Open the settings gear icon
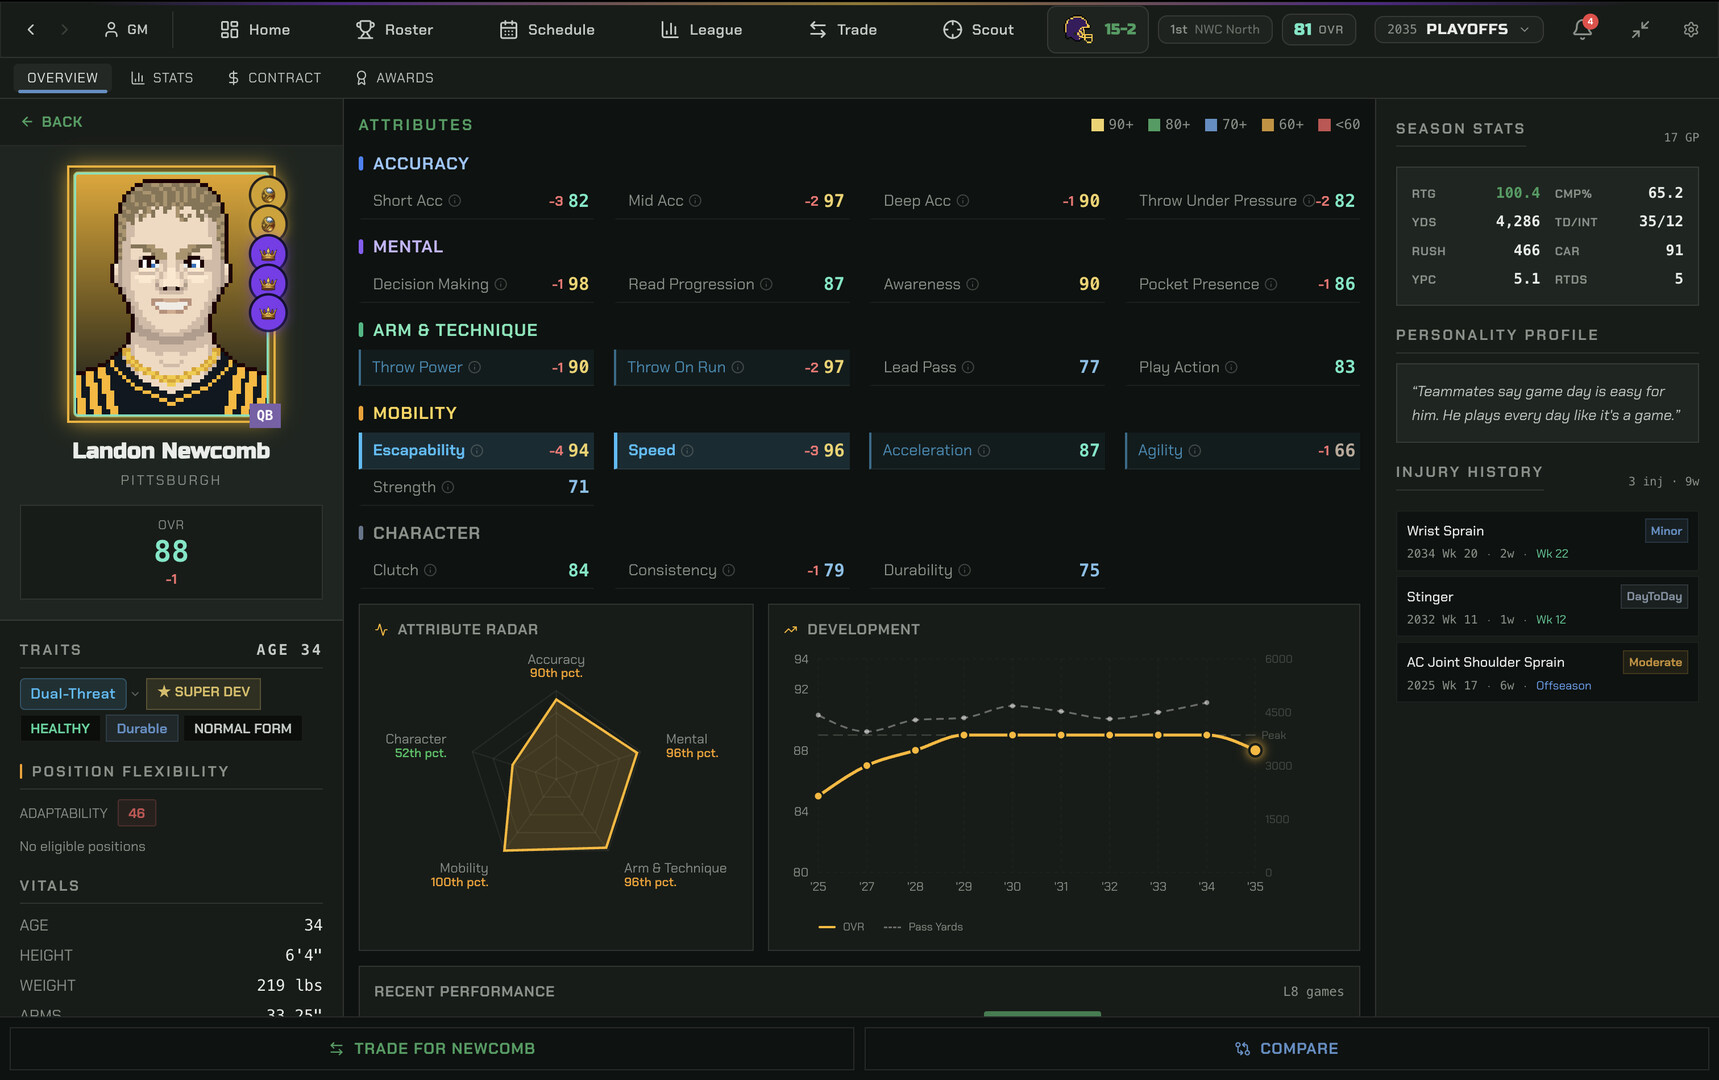The image size is (1719, 1080). click(1691, 30)
